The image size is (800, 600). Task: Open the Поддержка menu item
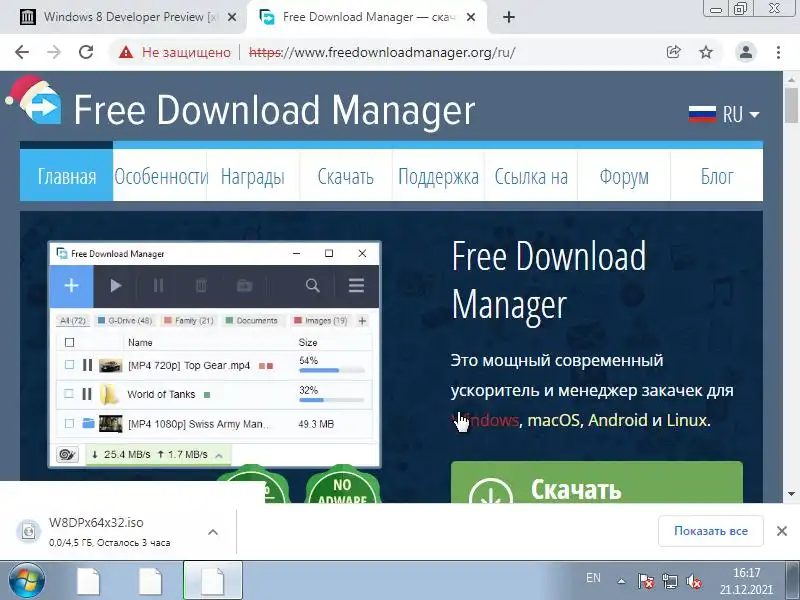tap(438, 177)
